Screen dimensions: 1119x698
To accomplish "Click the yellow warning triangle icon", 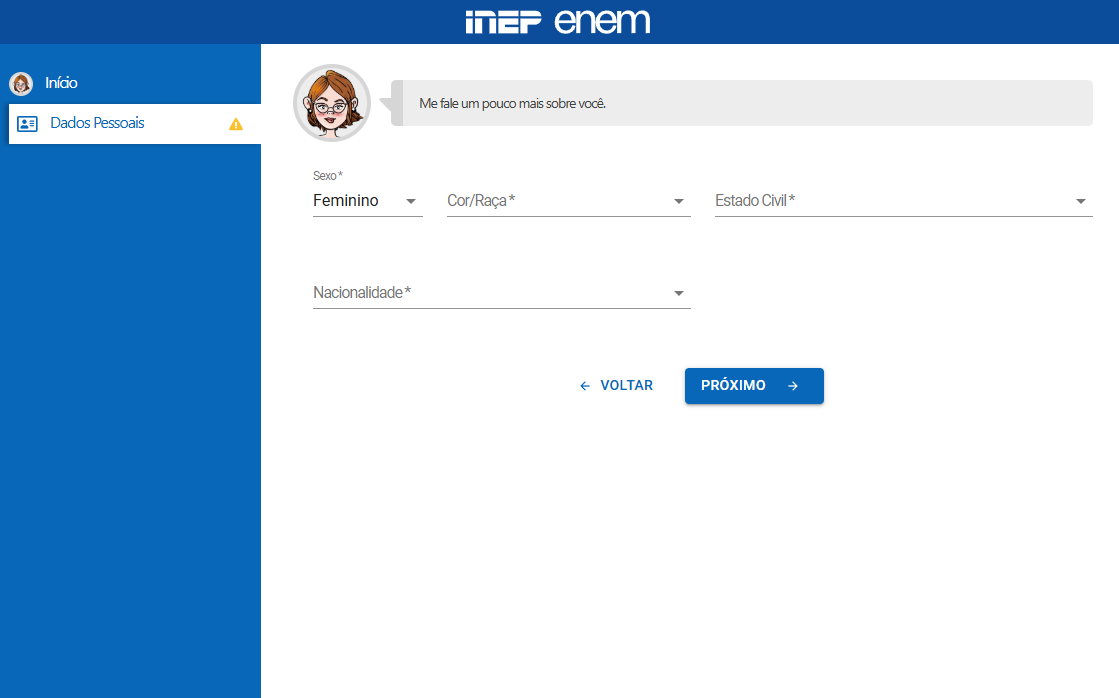I will click(x=236, y=124).
